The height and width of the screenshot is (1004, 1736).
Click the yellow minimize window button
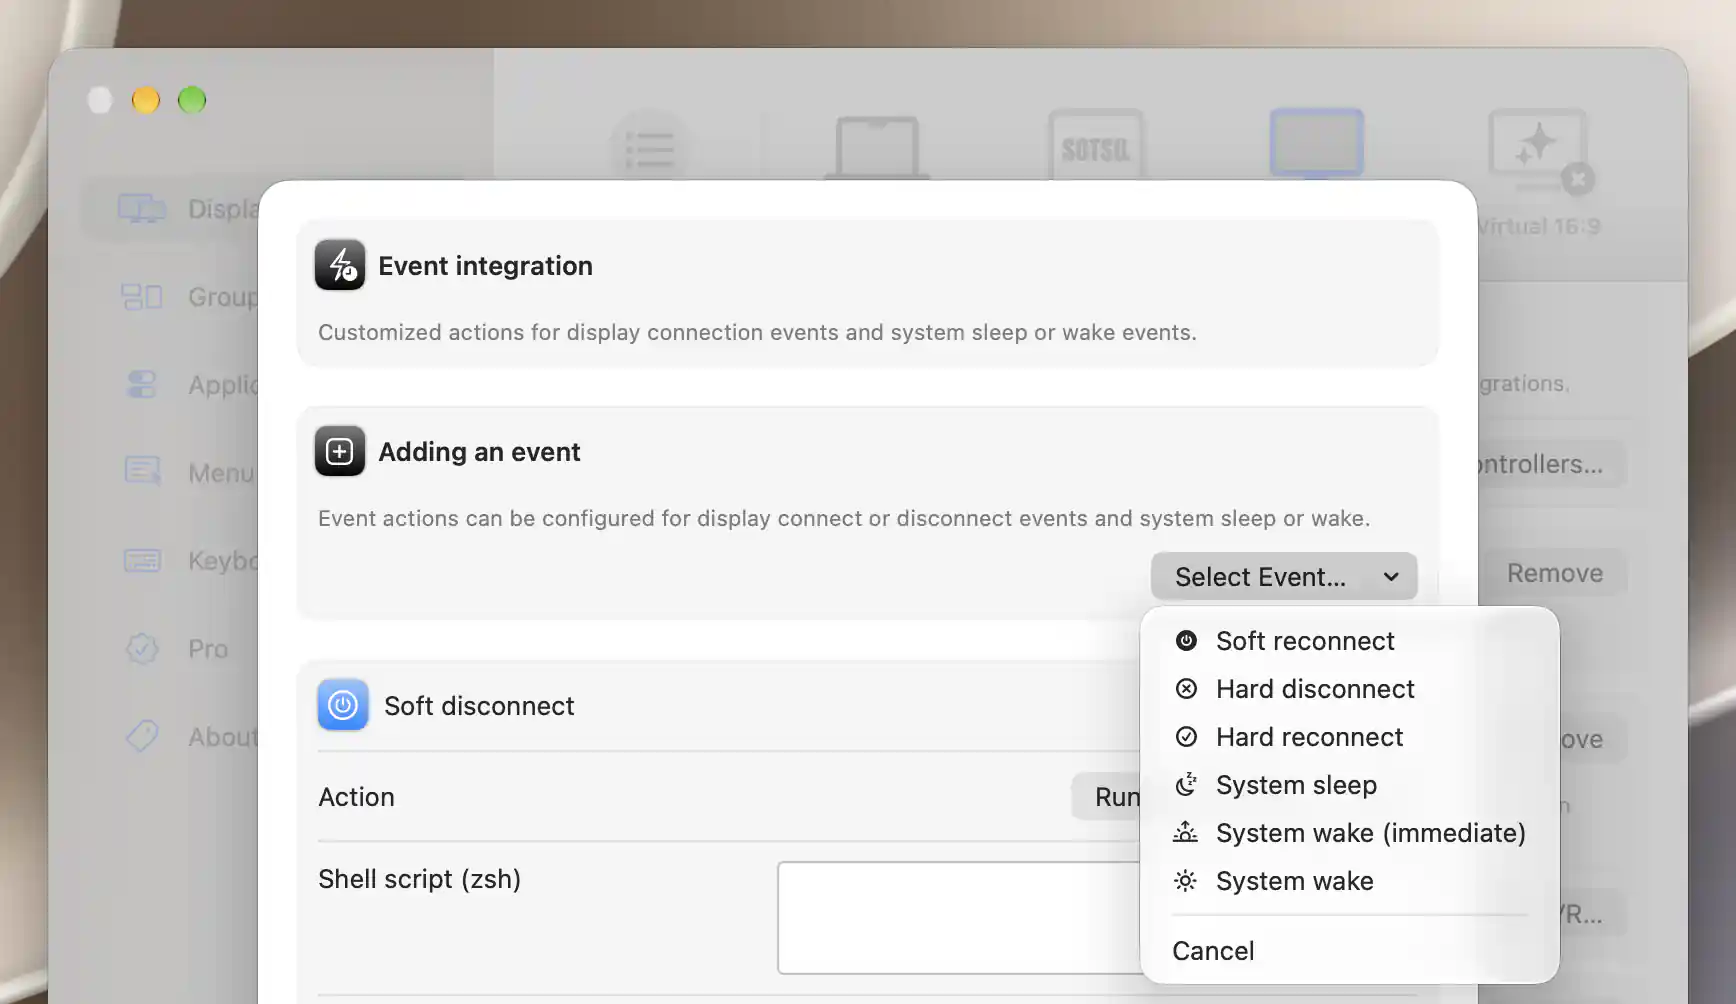146,100
